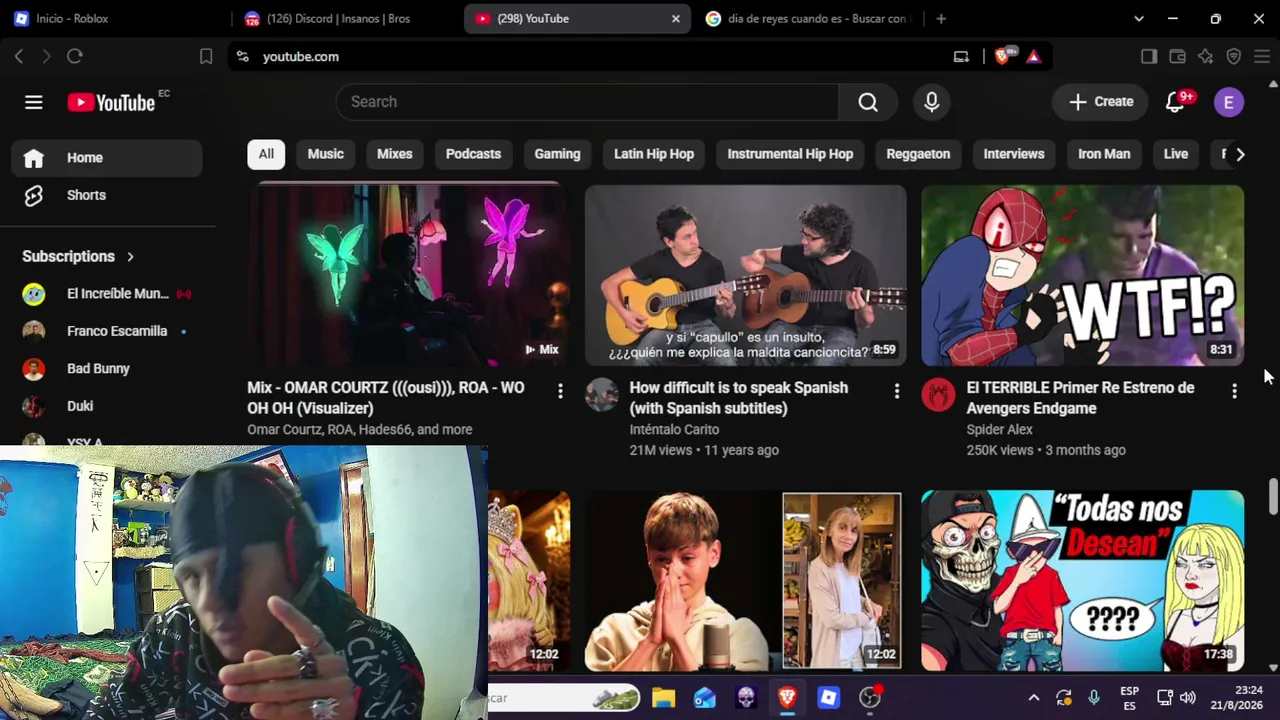The image size is (1280, 720).
Task: Play the two guitarists video thumbnail
Action: [x=745, y=275]
